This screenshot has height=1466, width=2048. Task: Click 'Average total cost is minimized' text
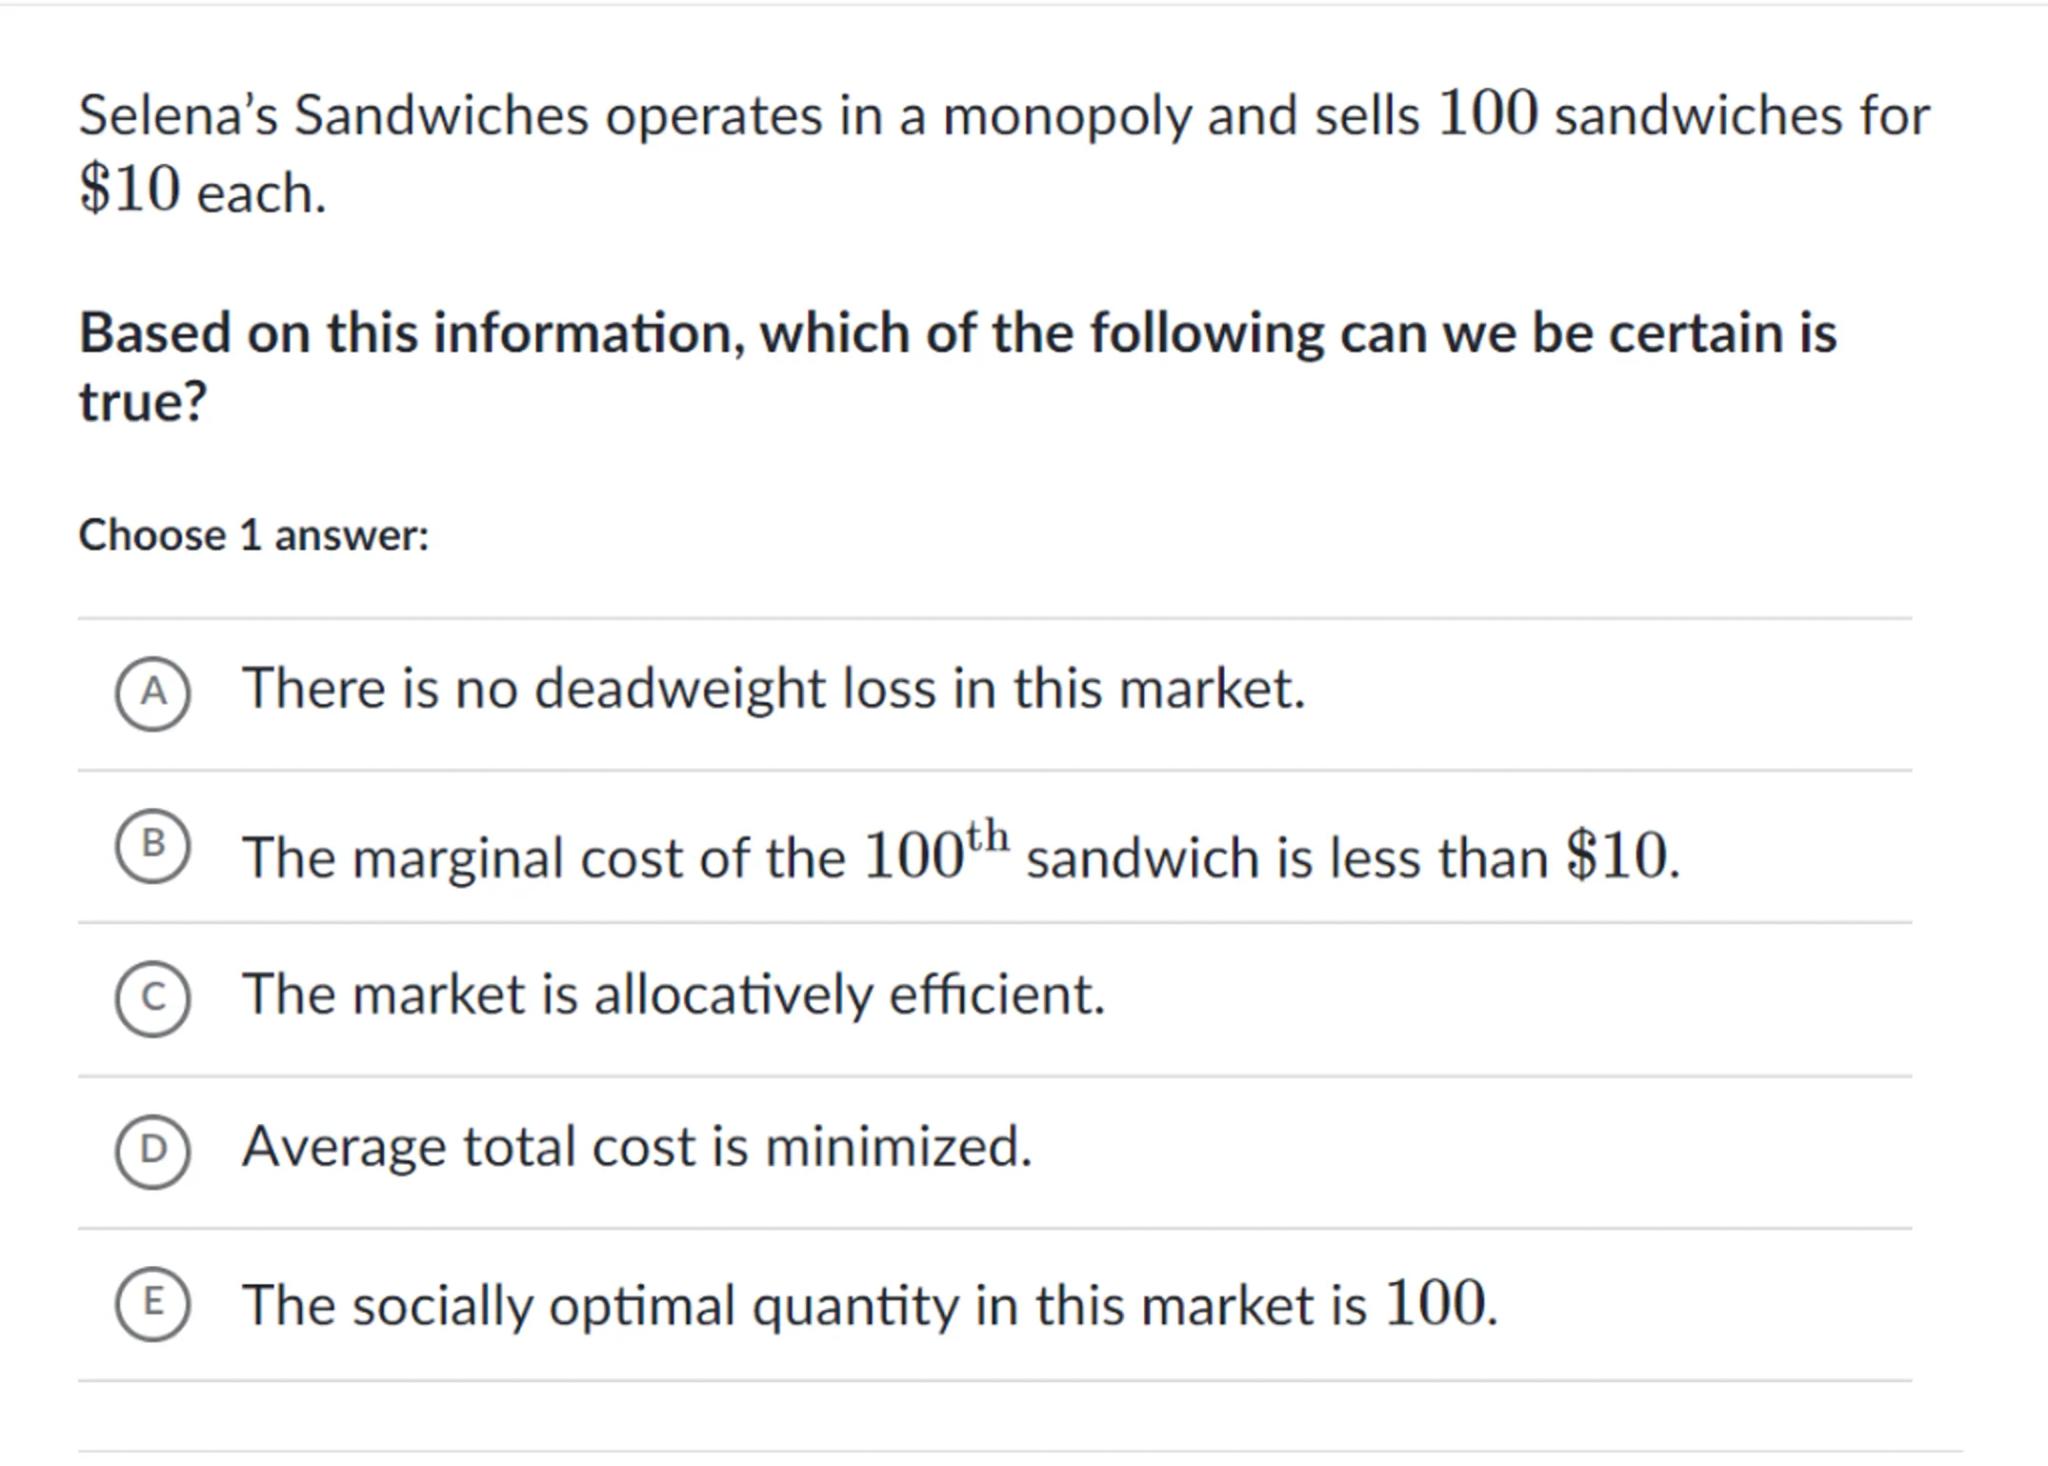(x=636, y=1147)
